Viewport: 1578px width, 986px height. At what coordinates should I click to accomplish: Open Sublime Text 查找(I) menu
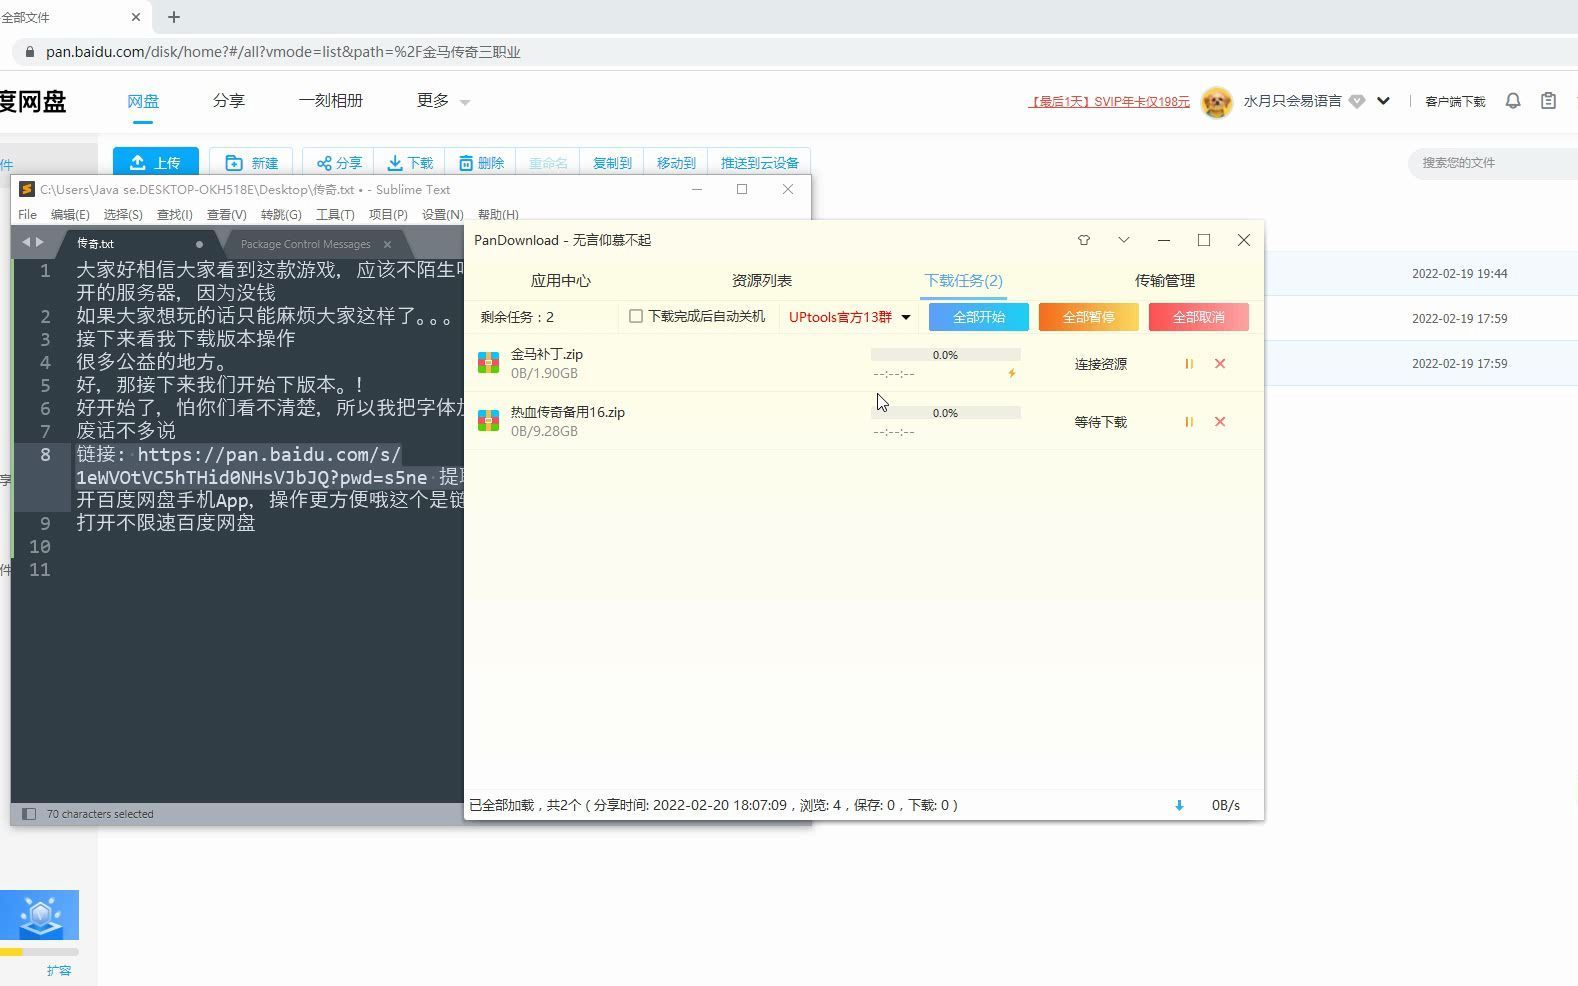(x=174, y=215)
